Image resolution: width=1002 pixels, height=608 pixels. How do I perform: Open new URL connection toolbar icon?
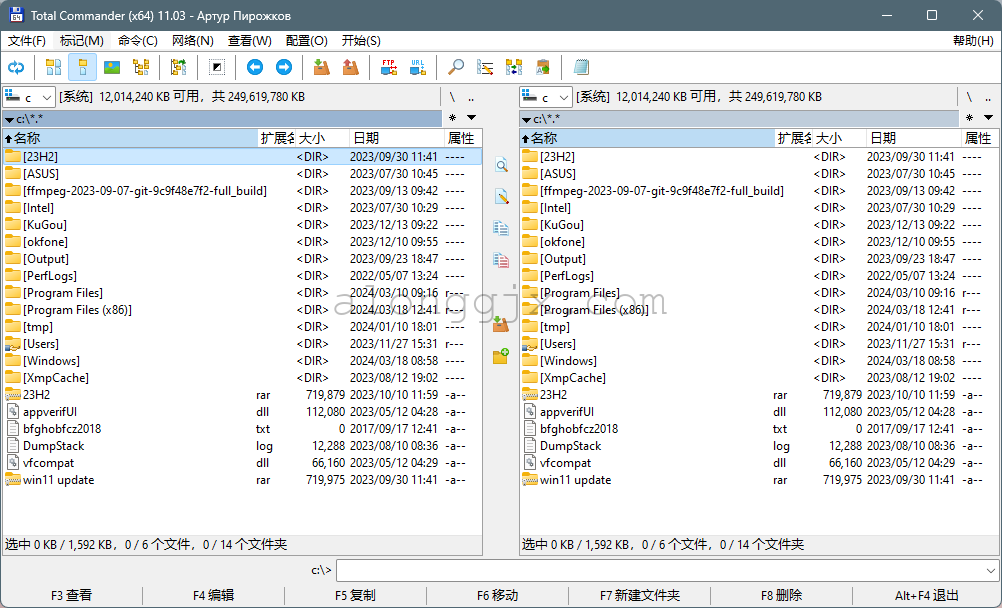coord(418,67)
